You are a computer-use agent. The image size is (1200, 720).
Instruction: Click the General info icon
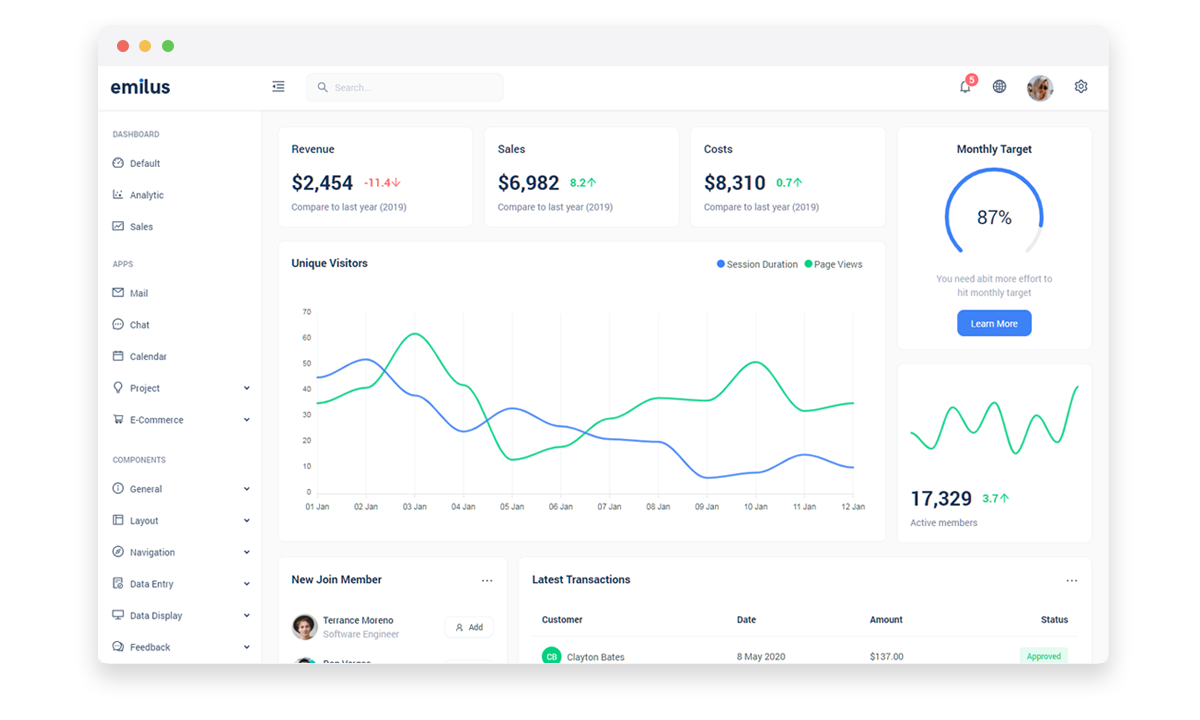(x=118, y=489)
